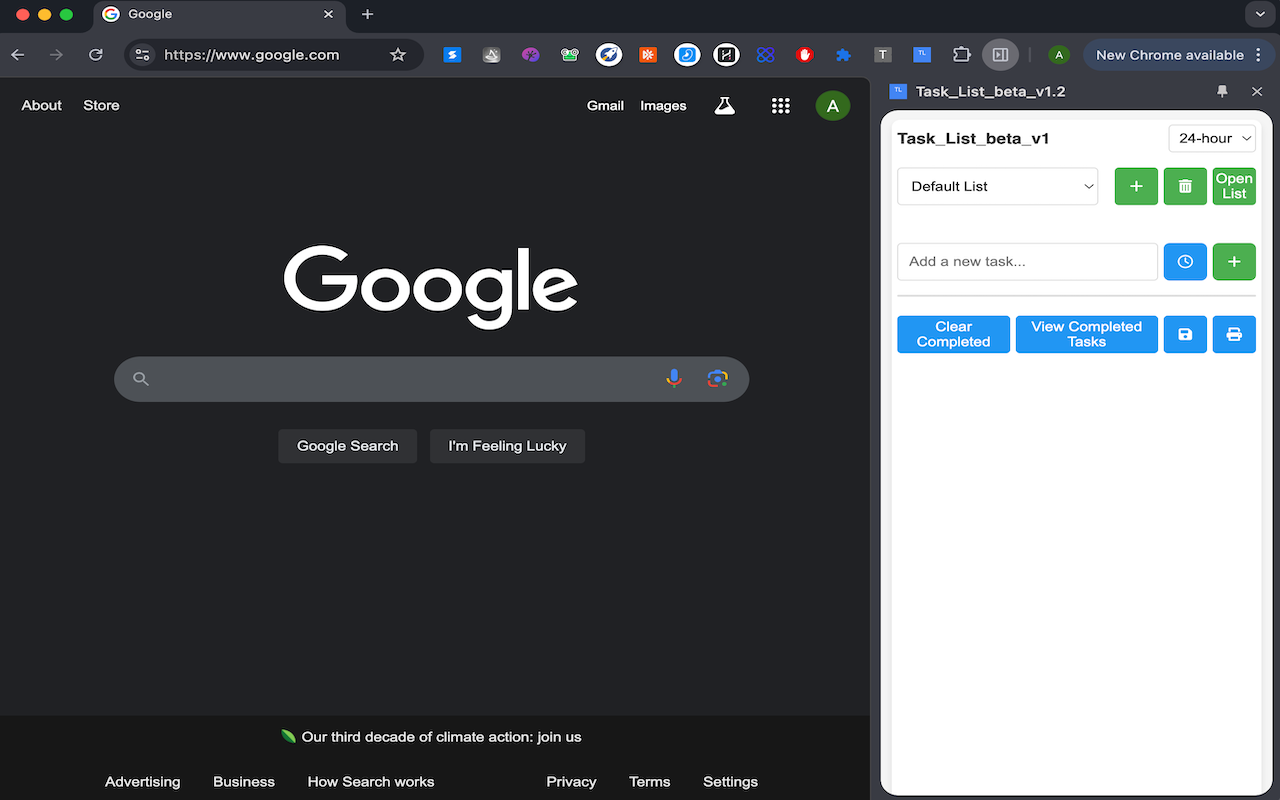Print task list with printer icon
Image resolution: width=1280 pixels, height=800 pixels.
click(1234, 334)
